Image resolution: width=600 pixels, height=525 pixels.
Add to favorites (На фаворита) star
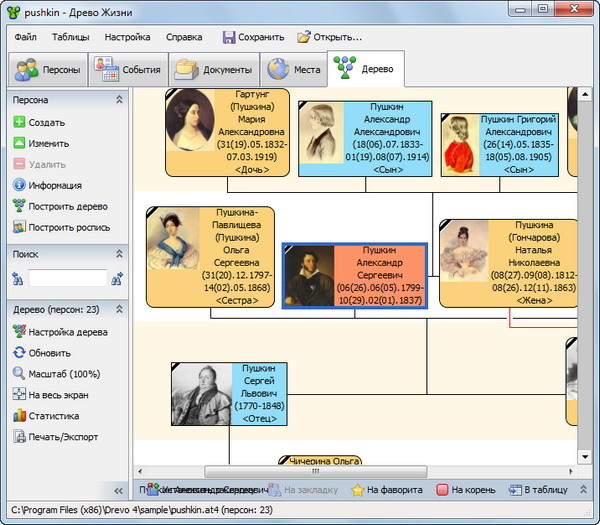[x=357, y=490]
